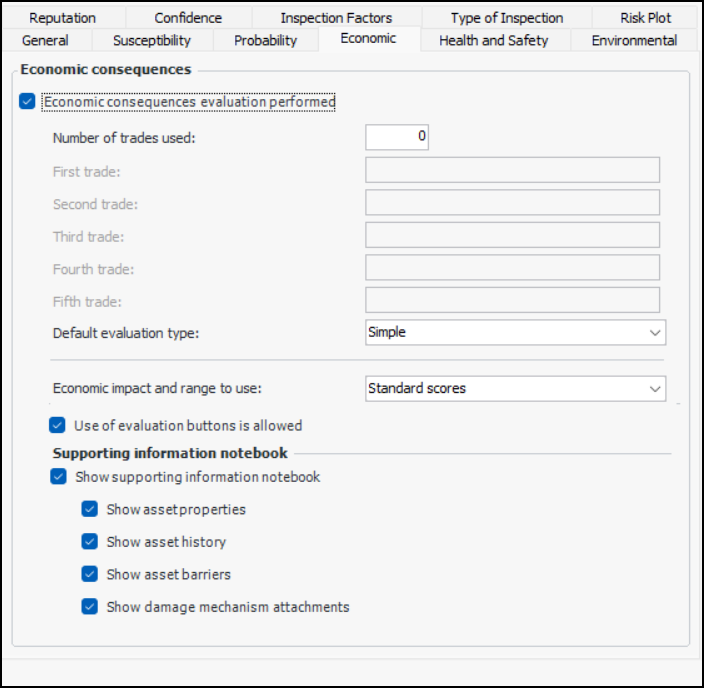Toggle Use of evaluation buttons is allowed
704x688 pixels.
click(59, 425)
